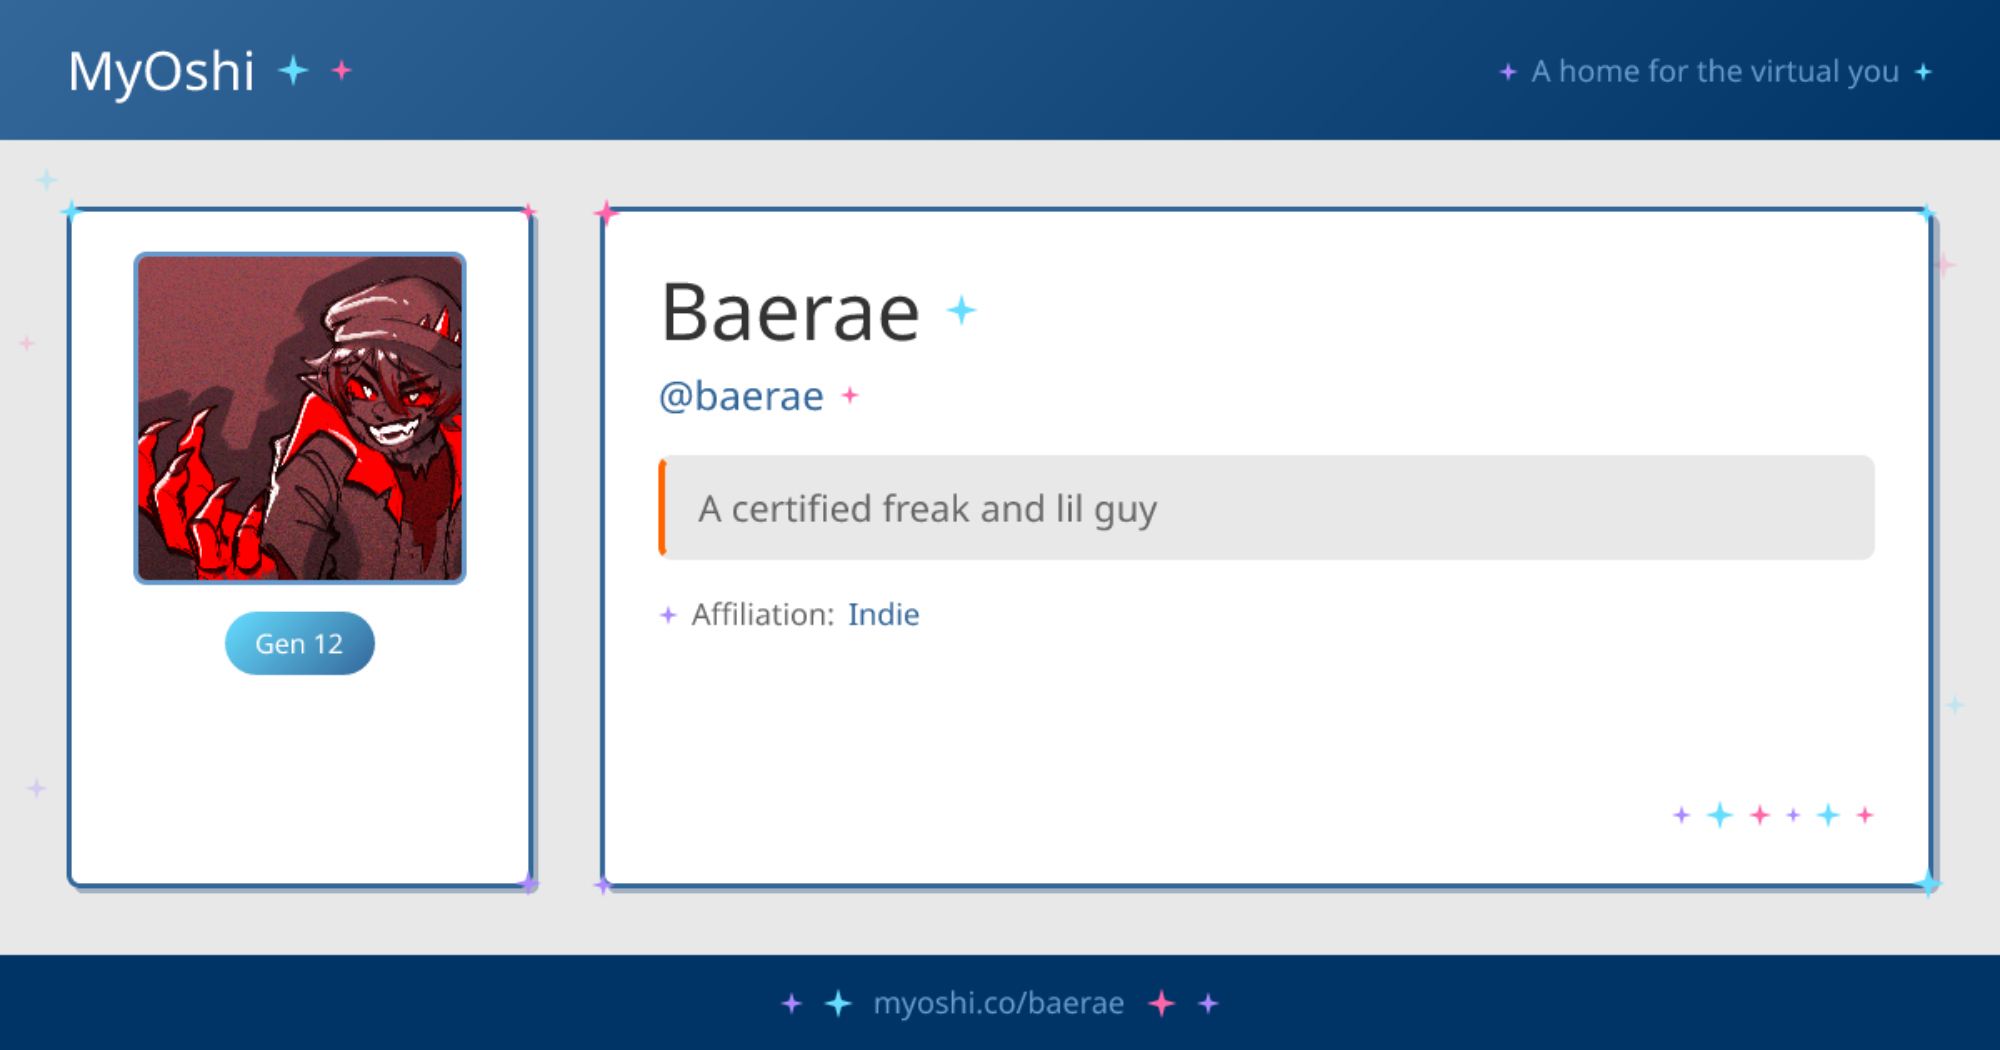Click the Gen 12 badge
Viewport: 2000px width, 1050px height.
coord(299,643)
